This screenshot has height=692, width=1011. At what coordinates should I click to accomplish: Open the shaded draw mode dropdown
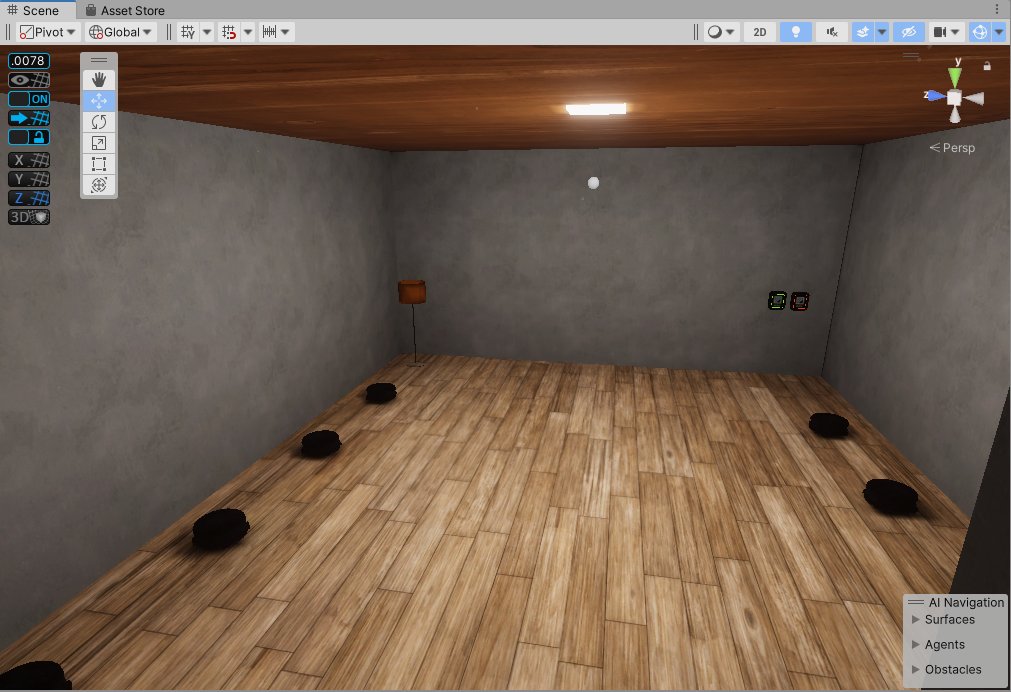(721, 32)
